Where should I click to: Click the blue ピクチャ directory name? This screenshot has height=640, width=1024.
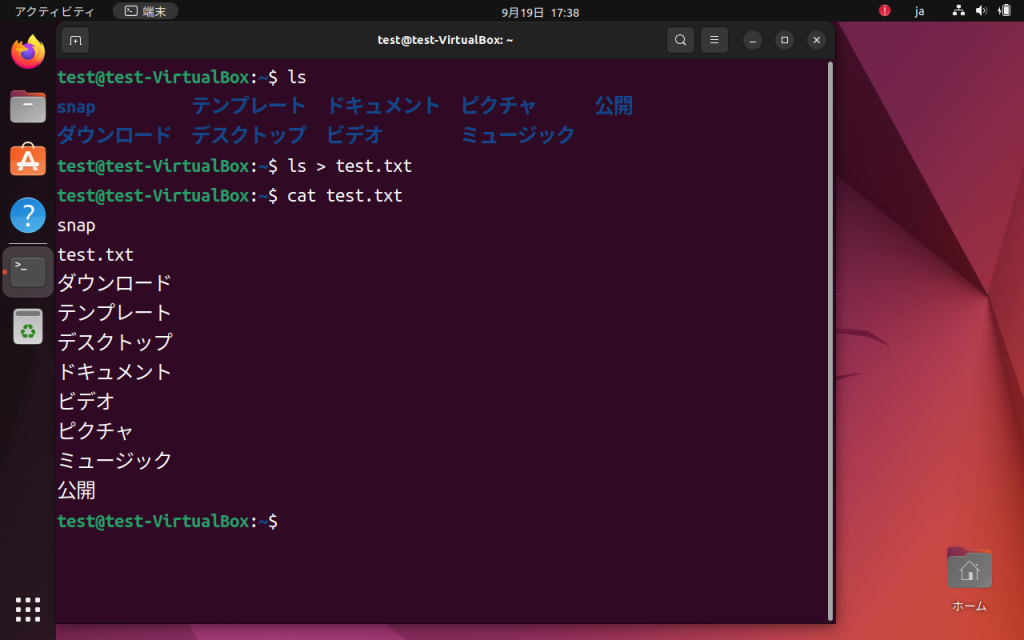click(499, 106)
